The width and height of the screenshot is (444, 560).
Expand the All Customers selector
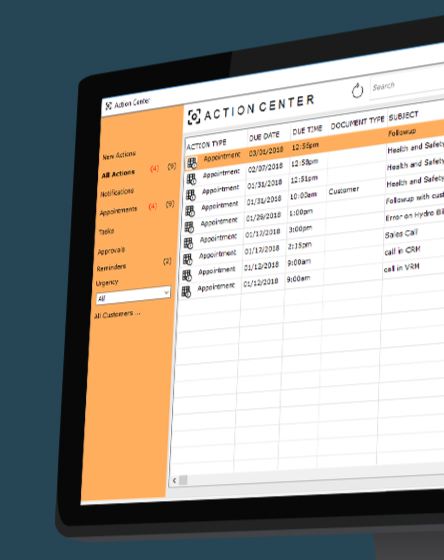coord(117,315)
